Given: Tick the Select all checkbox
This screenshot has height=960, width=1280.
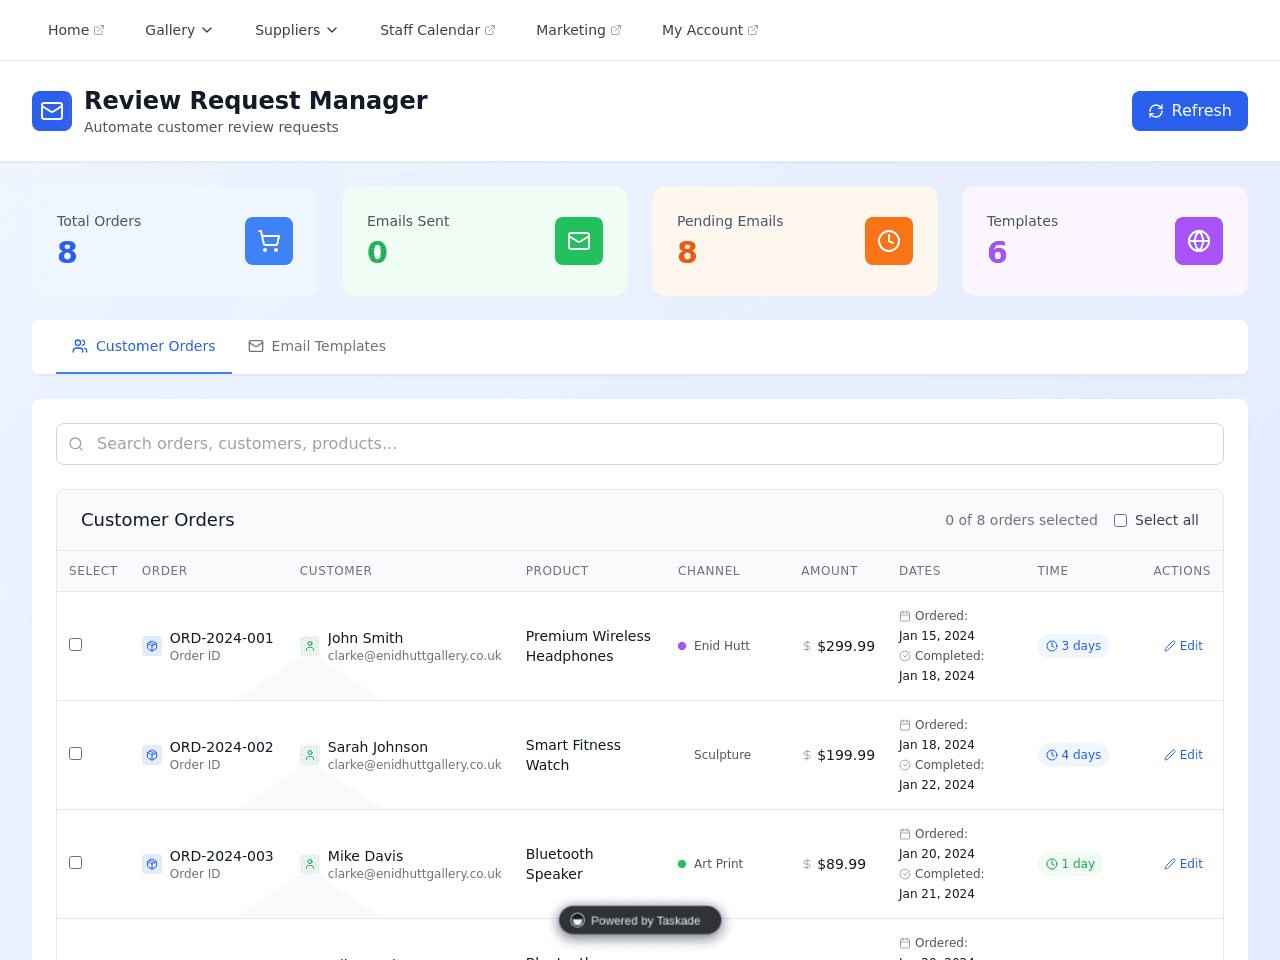Looking at the screenshot, I should (x=1120, y=520).
